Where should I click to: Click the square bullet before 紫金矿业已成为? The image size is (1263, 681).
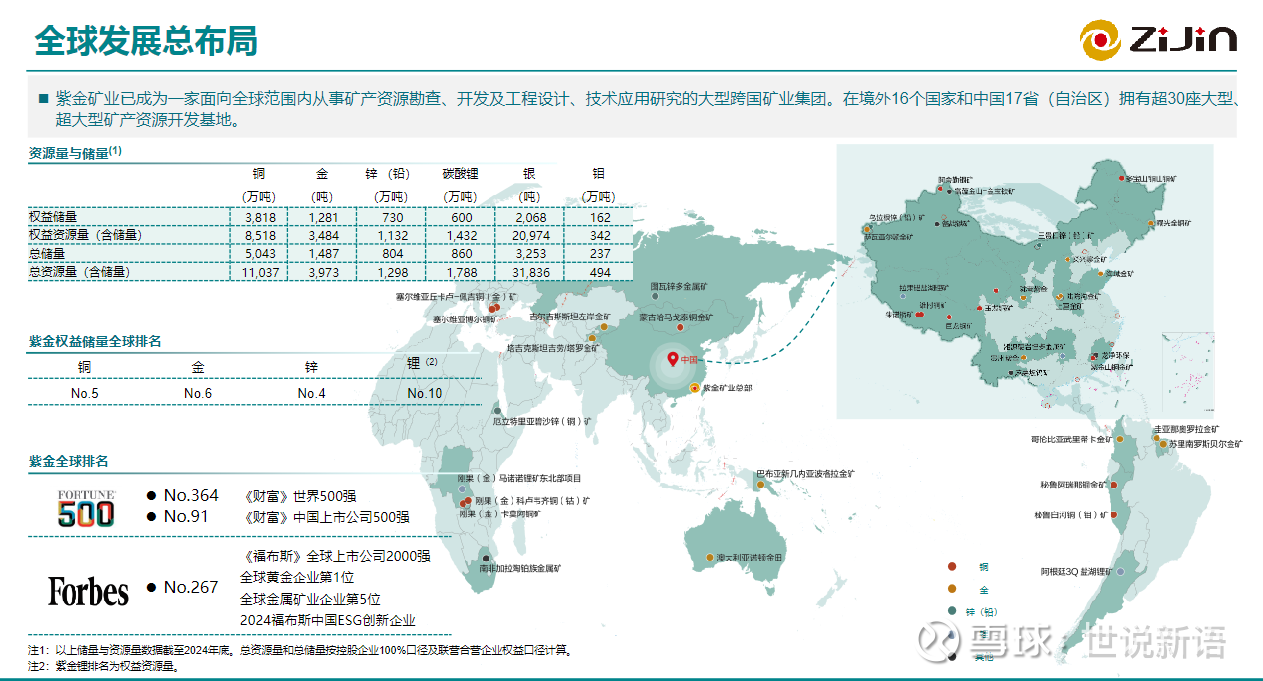(x=43, y=99)
